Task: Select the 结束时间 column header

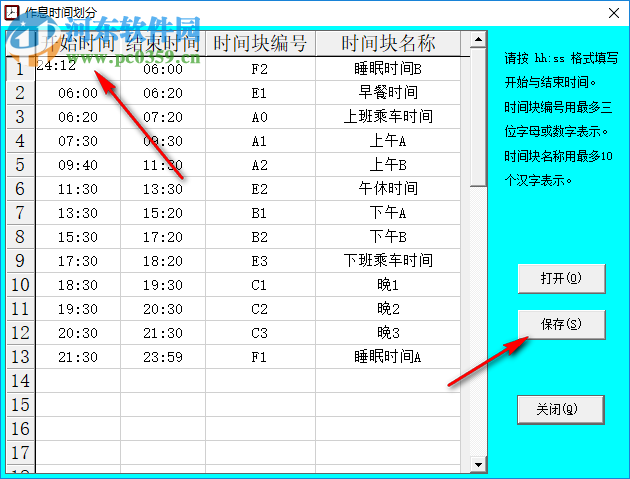Action: [163, 43]
